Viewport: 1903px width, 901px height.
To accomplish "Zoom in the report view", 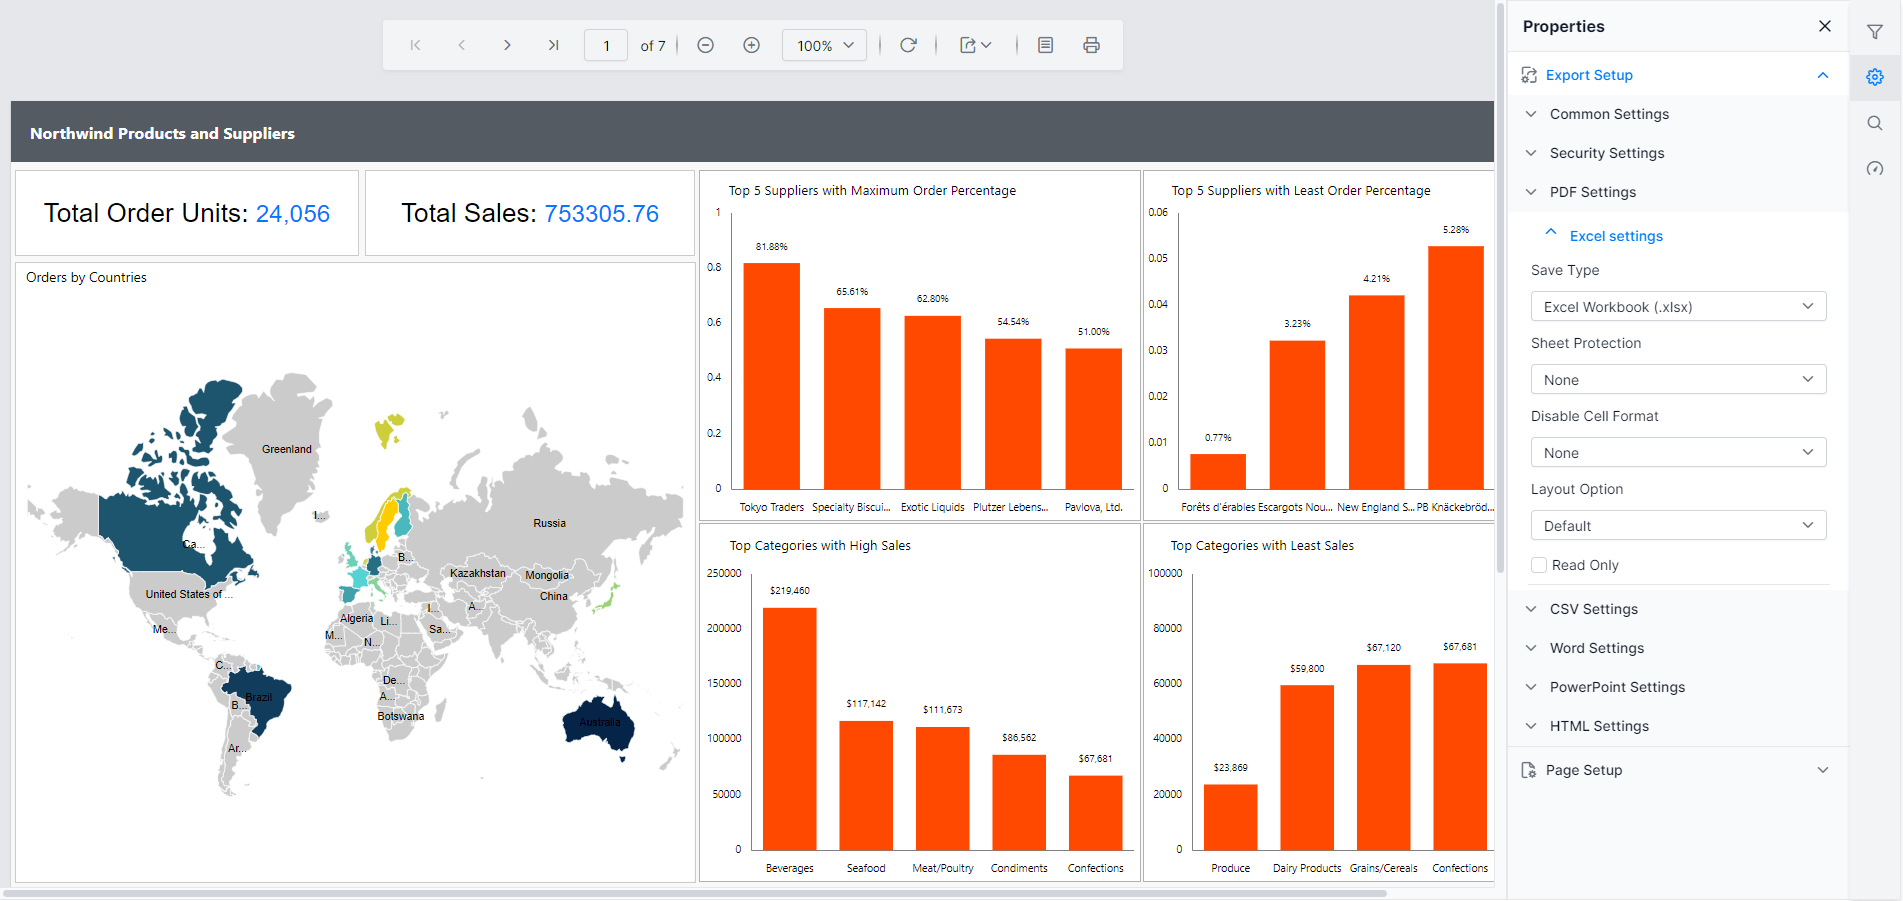I will point(751,45).
